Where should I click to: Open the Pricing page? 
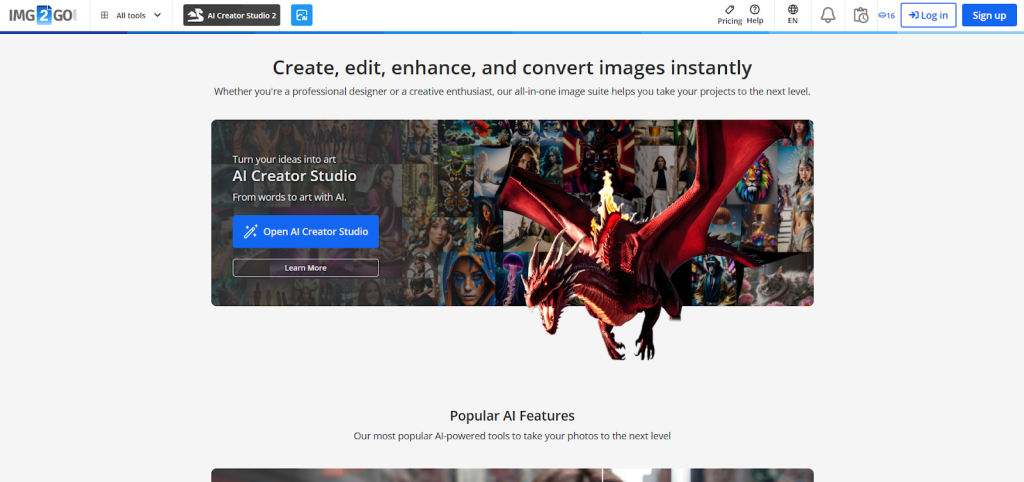coord(729,14)
